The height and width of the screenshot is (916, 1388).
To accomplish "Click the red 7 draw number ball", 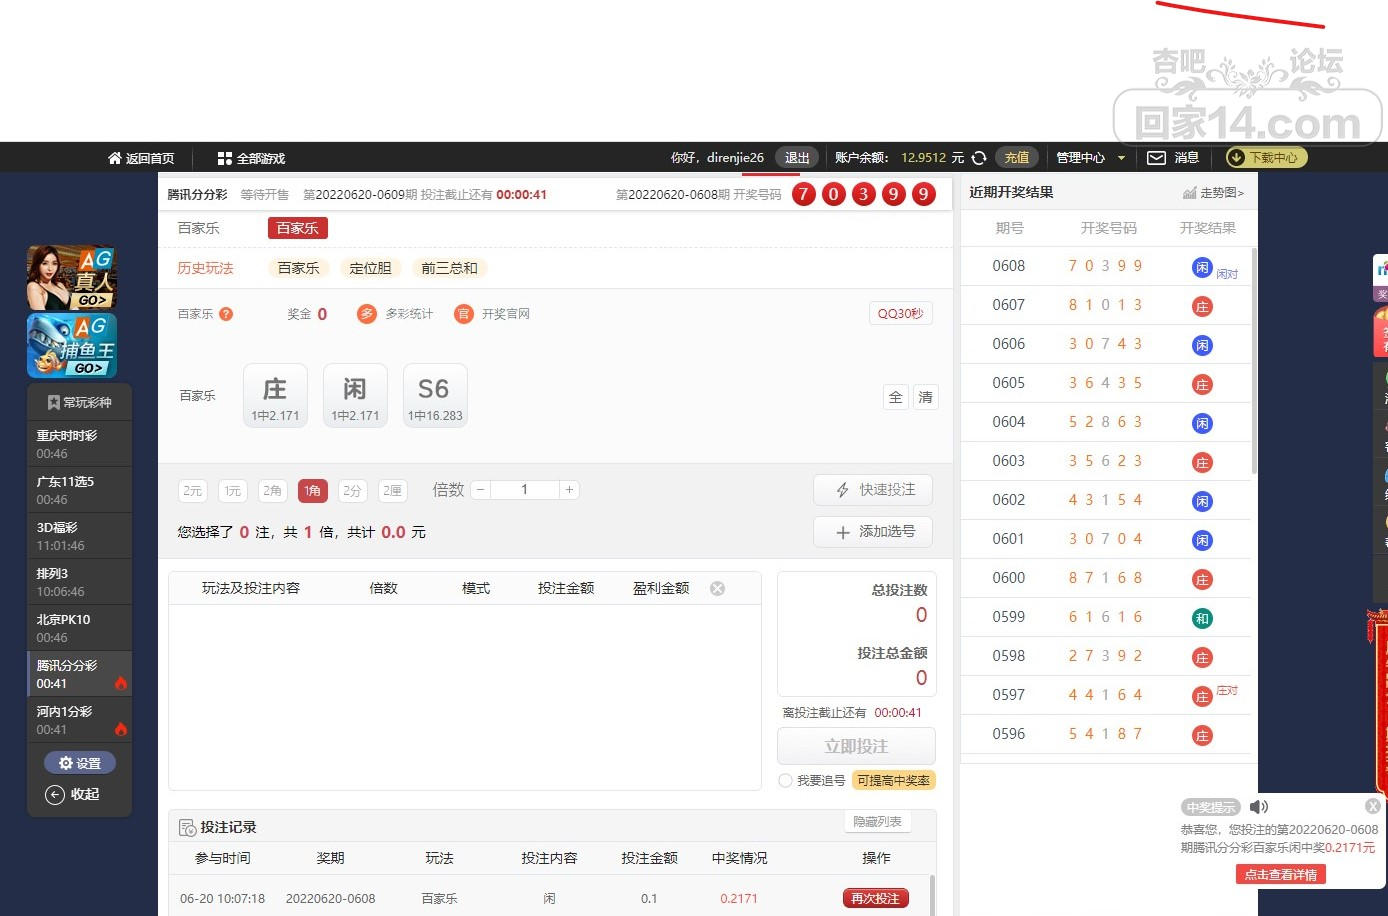I will tap(804, 194).
